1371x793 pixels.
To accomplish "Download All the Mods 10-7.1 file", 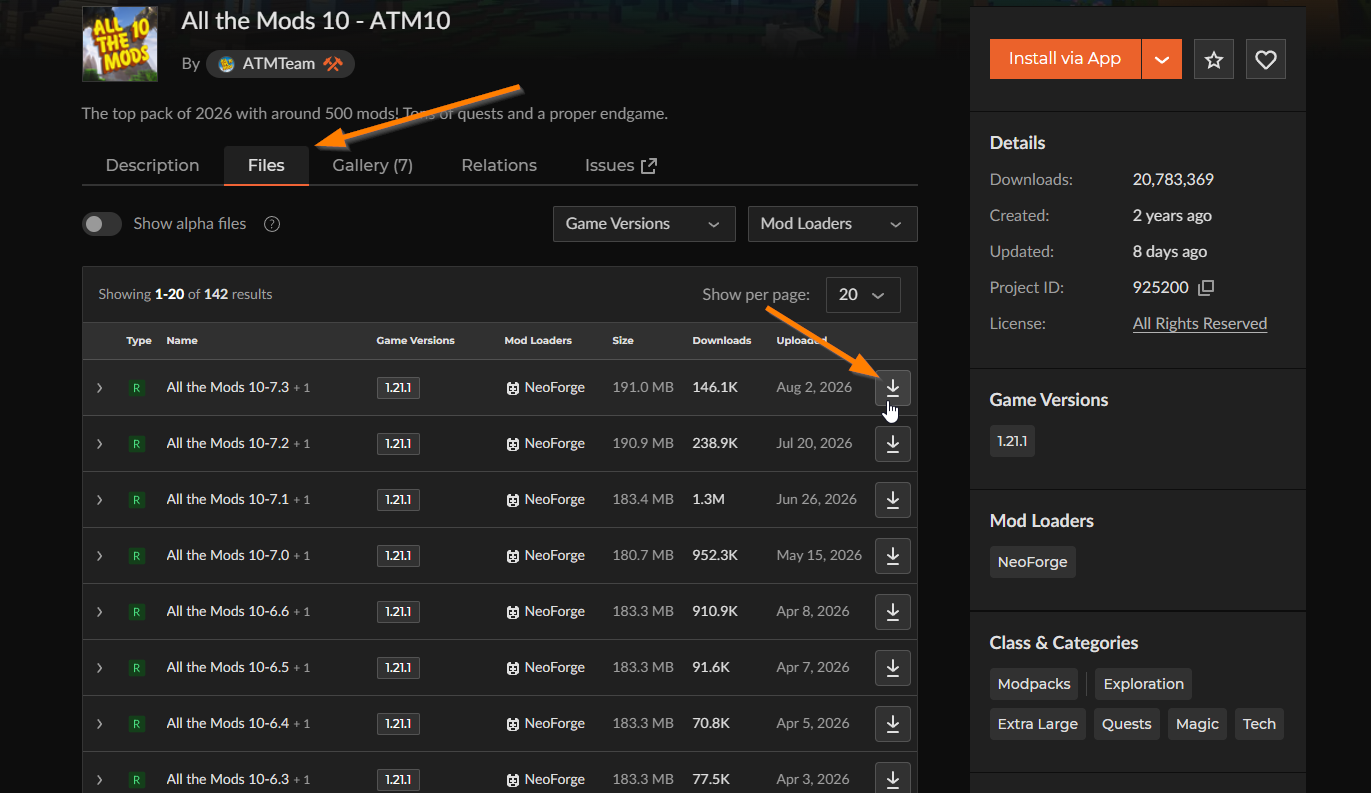I will pyautogui.click(x=893, y=499).
